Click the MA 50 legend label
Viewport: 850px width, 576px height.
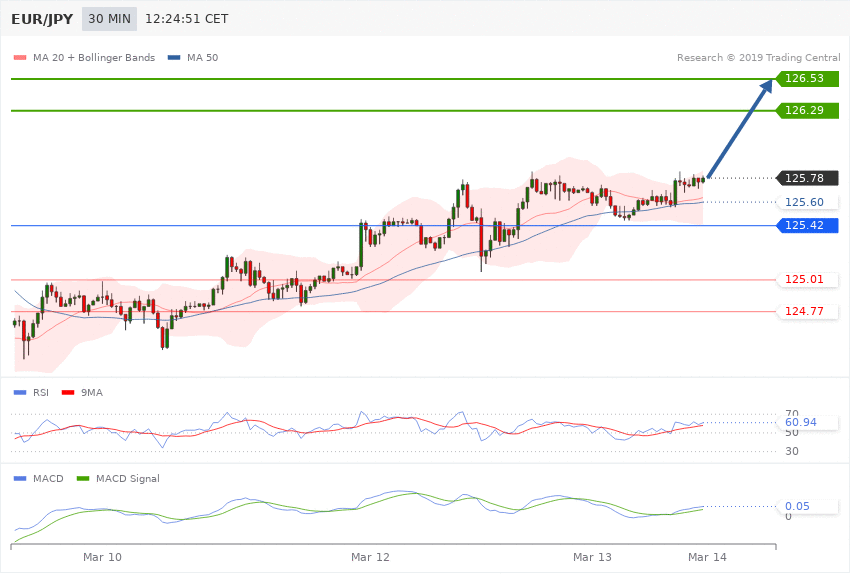tap(202, 57)
